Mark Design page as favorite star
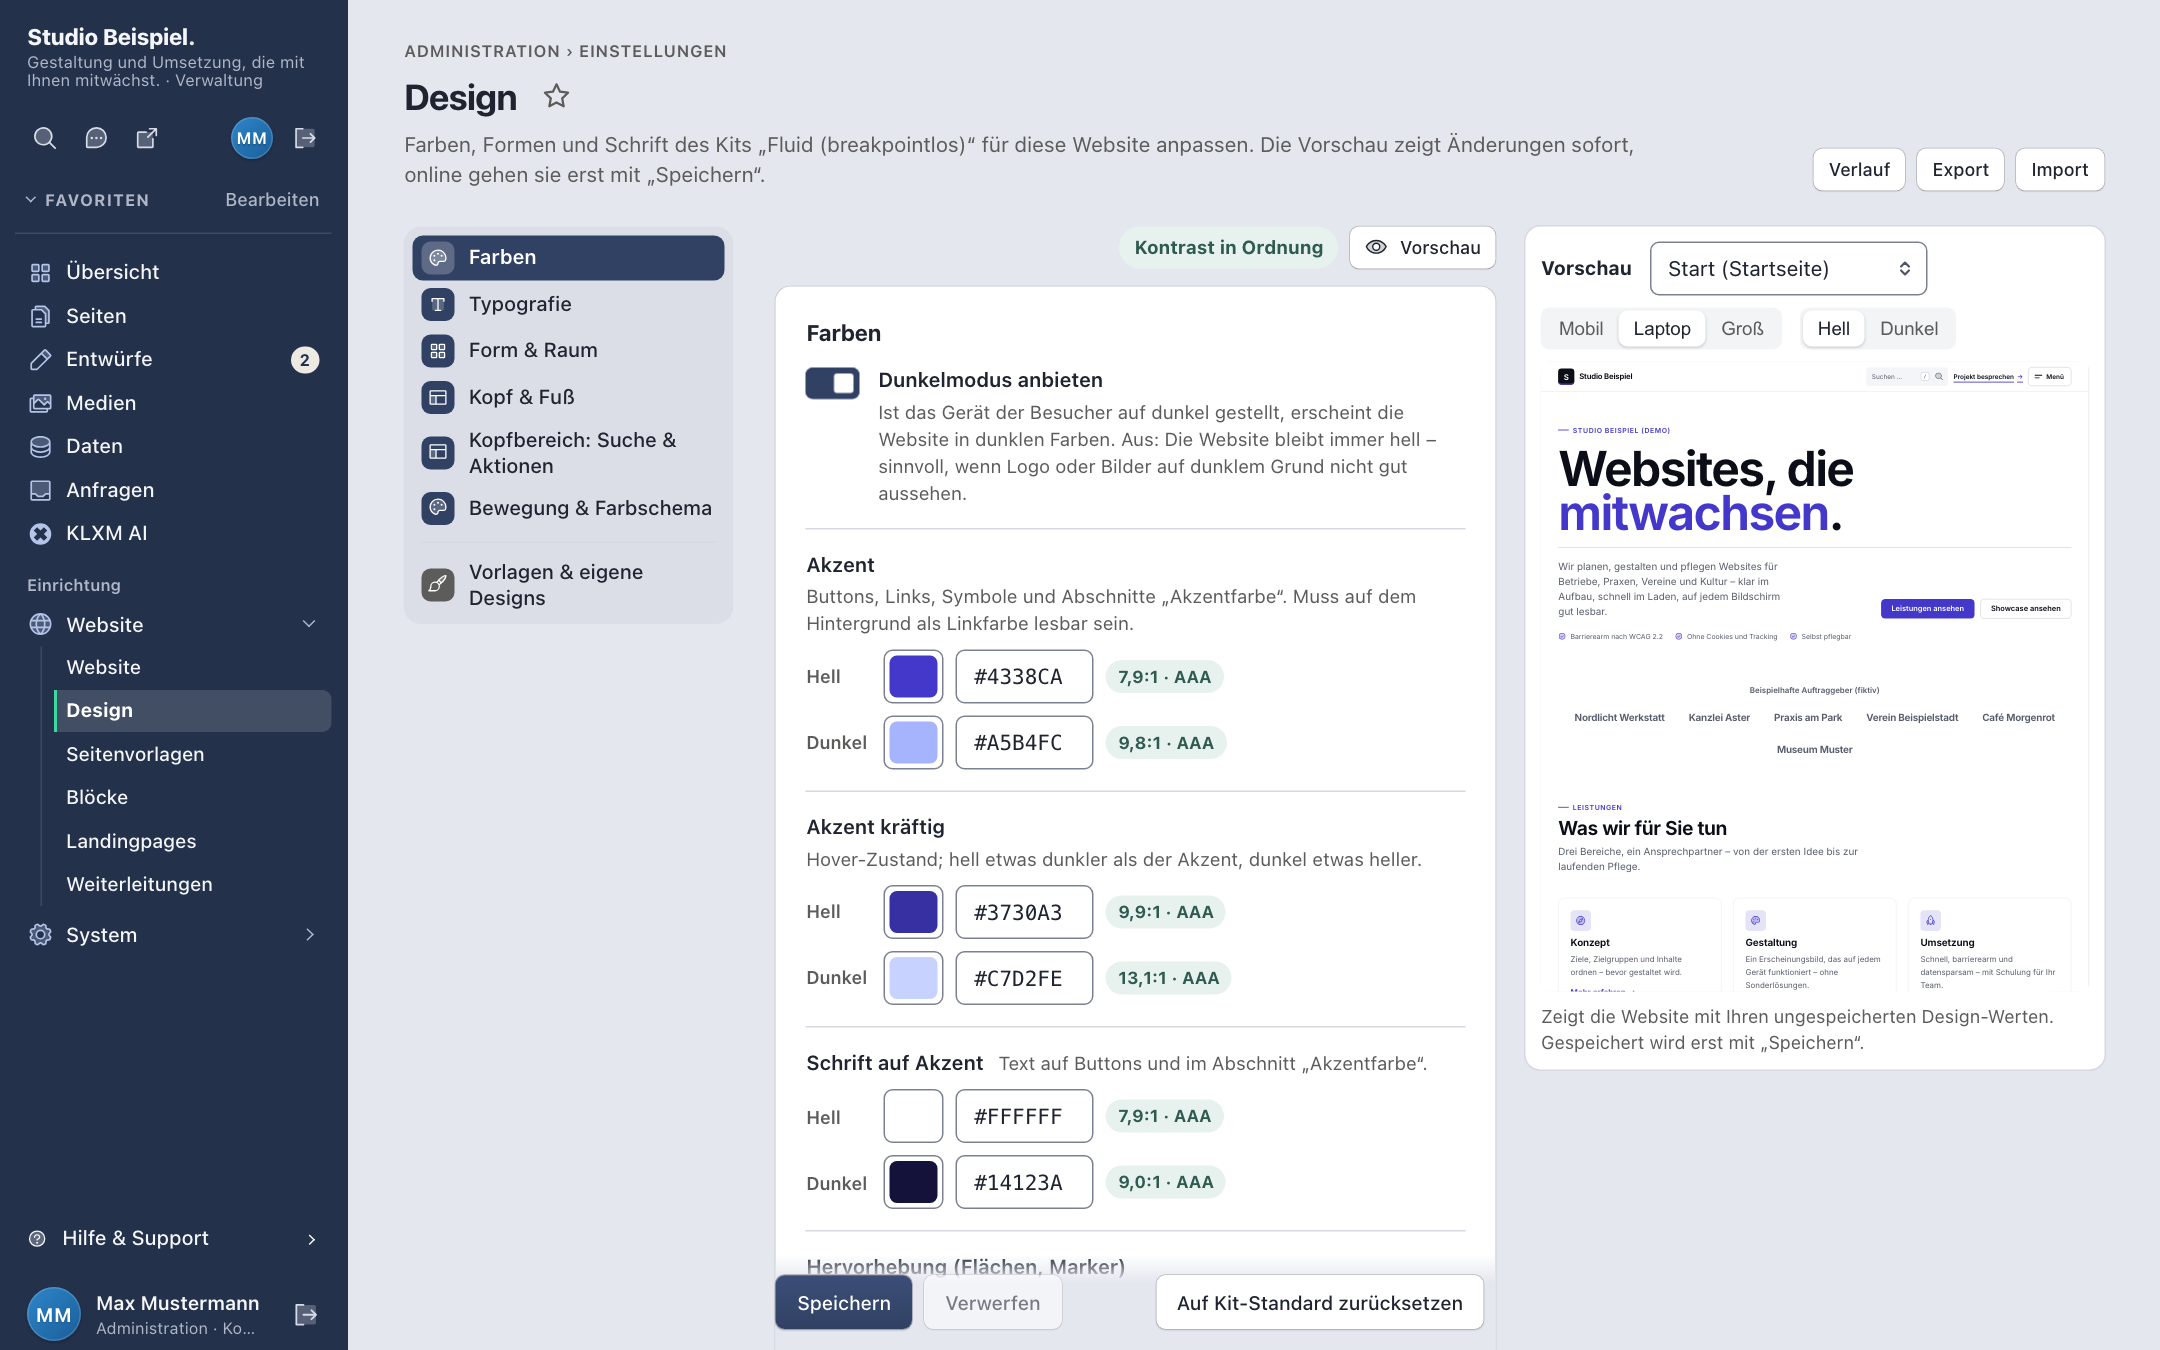 pyautogui.click(x=556, y=97)
